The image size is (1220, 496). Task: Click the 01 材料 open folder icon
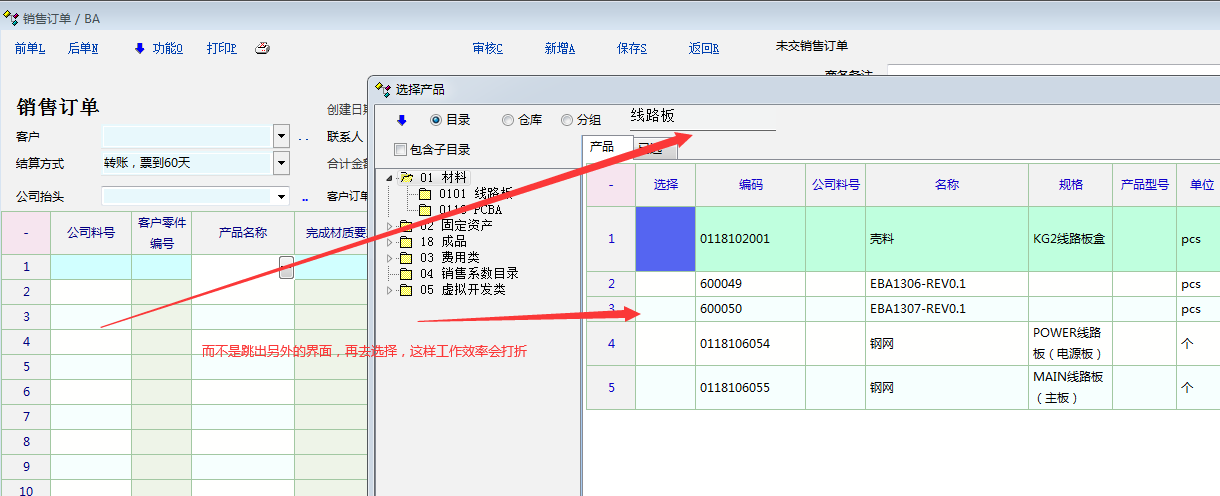pyautogui.click(x=406, y=178)
